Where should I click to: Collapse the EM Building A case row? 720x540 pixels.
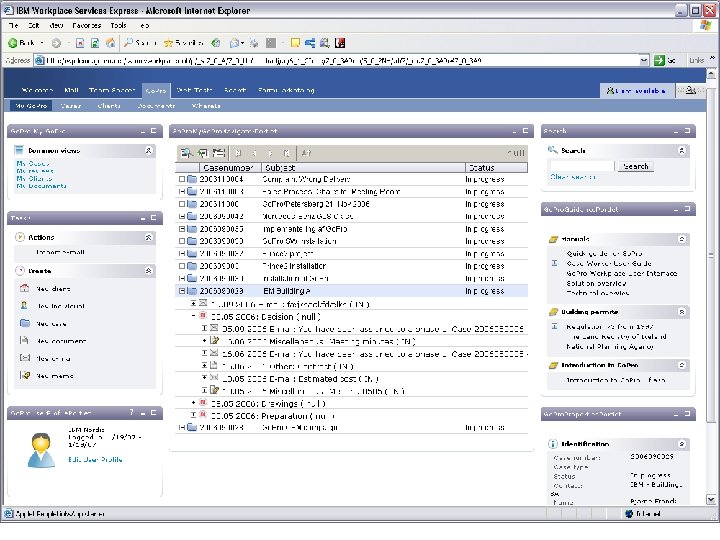point(181,291)
